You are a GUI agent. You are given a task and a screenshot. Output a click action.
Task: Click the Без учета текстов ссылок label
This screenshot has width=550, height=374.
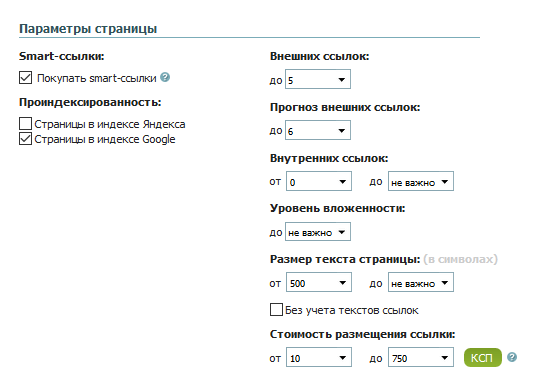click(351, 310)
